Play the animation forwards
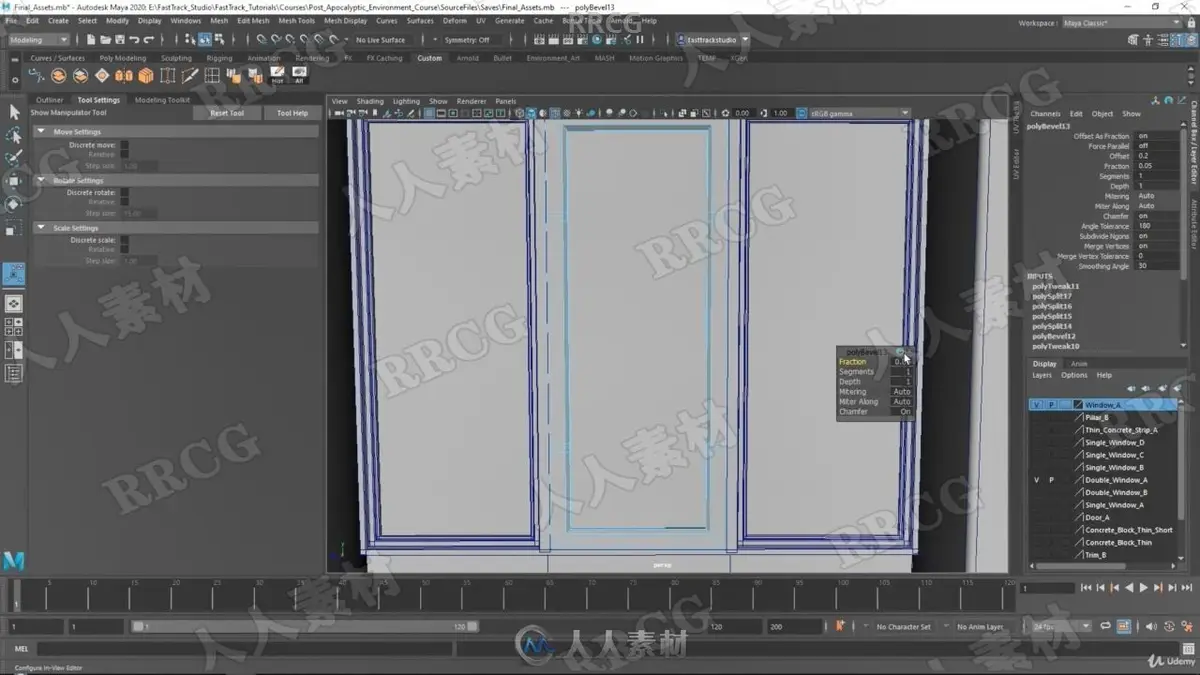The height and width of the screenshot is (675, 1200). [x=1144, y=588]
